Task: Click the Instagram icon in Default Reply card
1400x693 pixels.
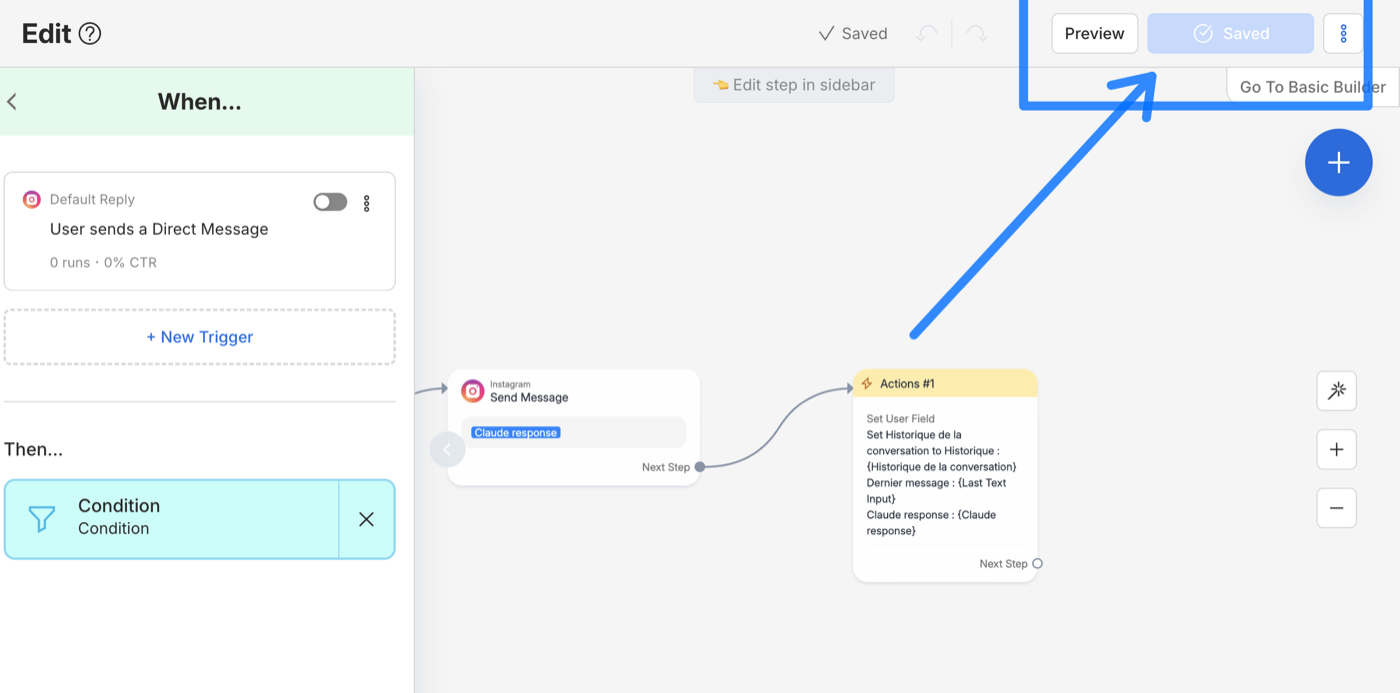Action: point(32,199)
